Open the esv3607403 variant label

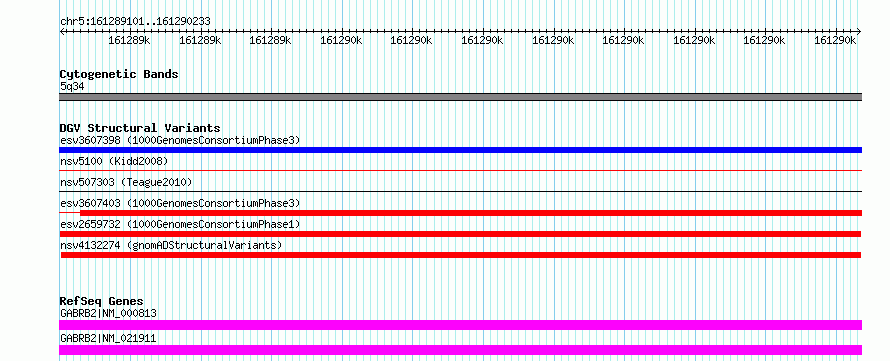[180, 203]
